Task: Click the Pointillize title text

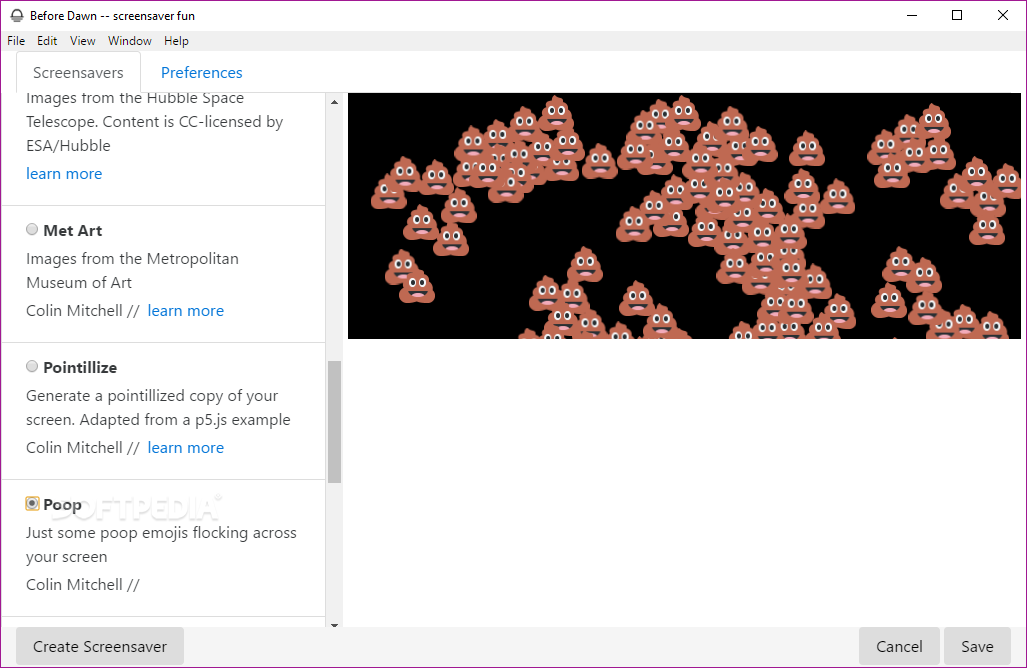Action: [80, 367]
